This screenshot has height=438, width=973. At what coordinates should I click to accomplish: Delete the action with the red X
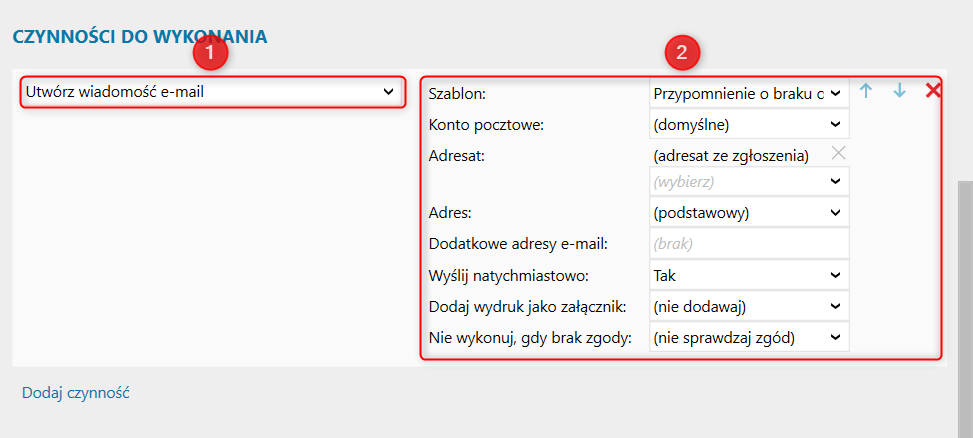933,91
